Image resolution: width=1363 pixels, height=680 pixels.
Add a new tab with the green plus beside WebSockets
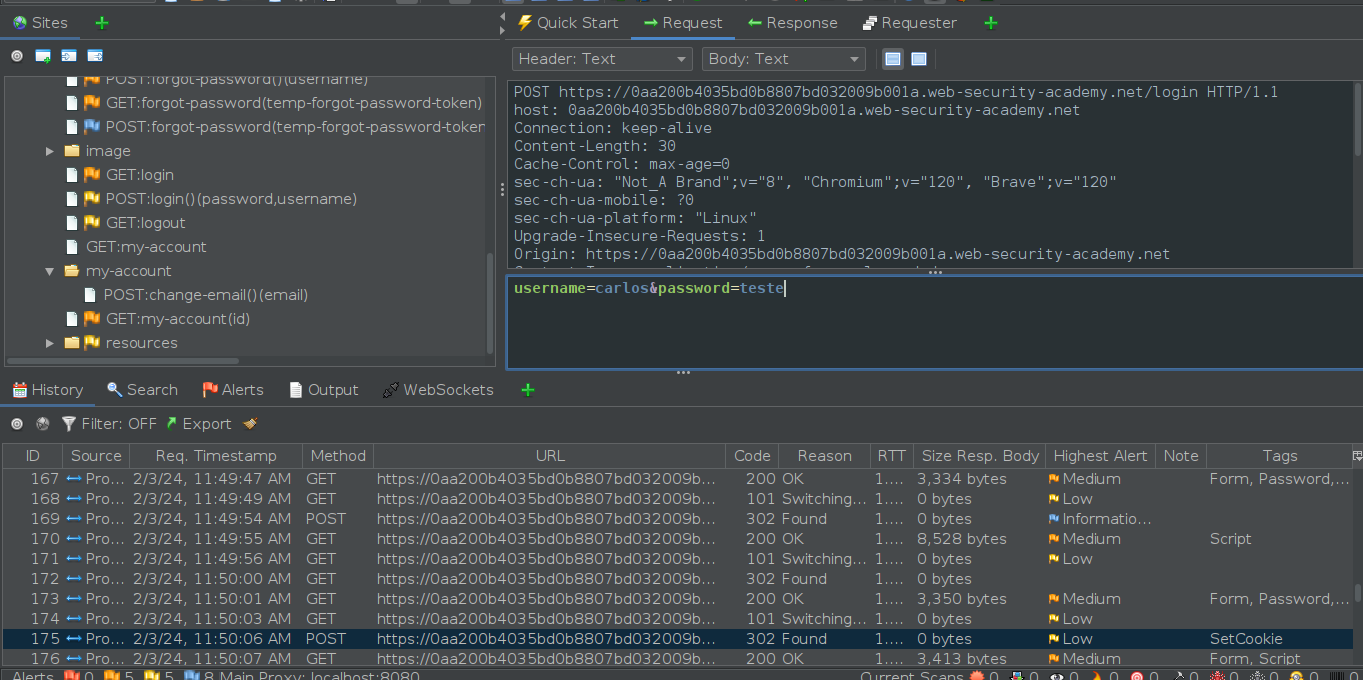528,390
